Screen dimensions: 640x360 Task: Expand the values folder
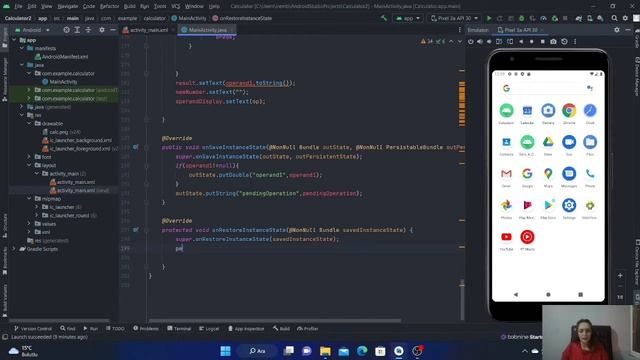[29, 224]
